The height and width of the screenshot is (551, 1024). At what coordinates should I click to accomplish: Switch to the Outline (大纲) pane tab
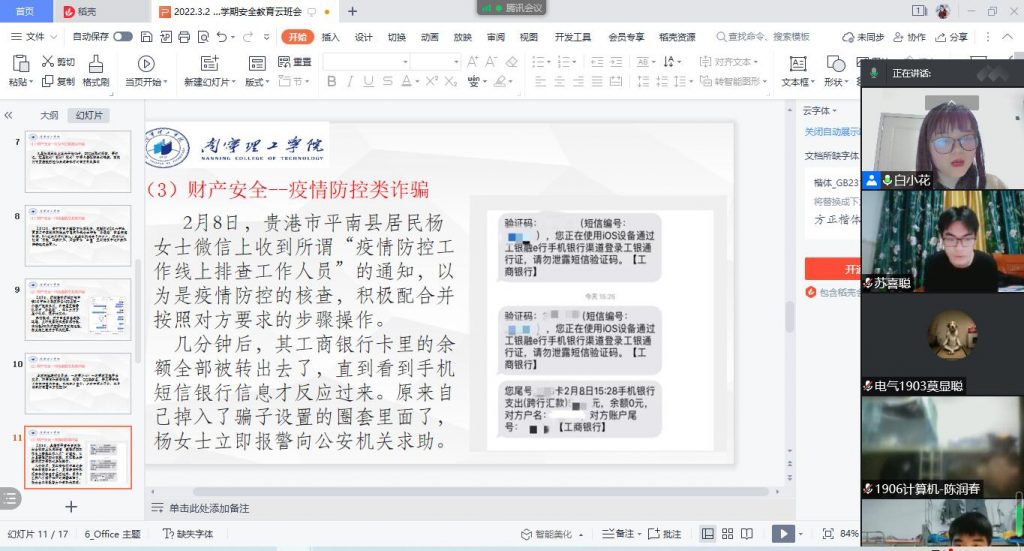click(48, 115)
